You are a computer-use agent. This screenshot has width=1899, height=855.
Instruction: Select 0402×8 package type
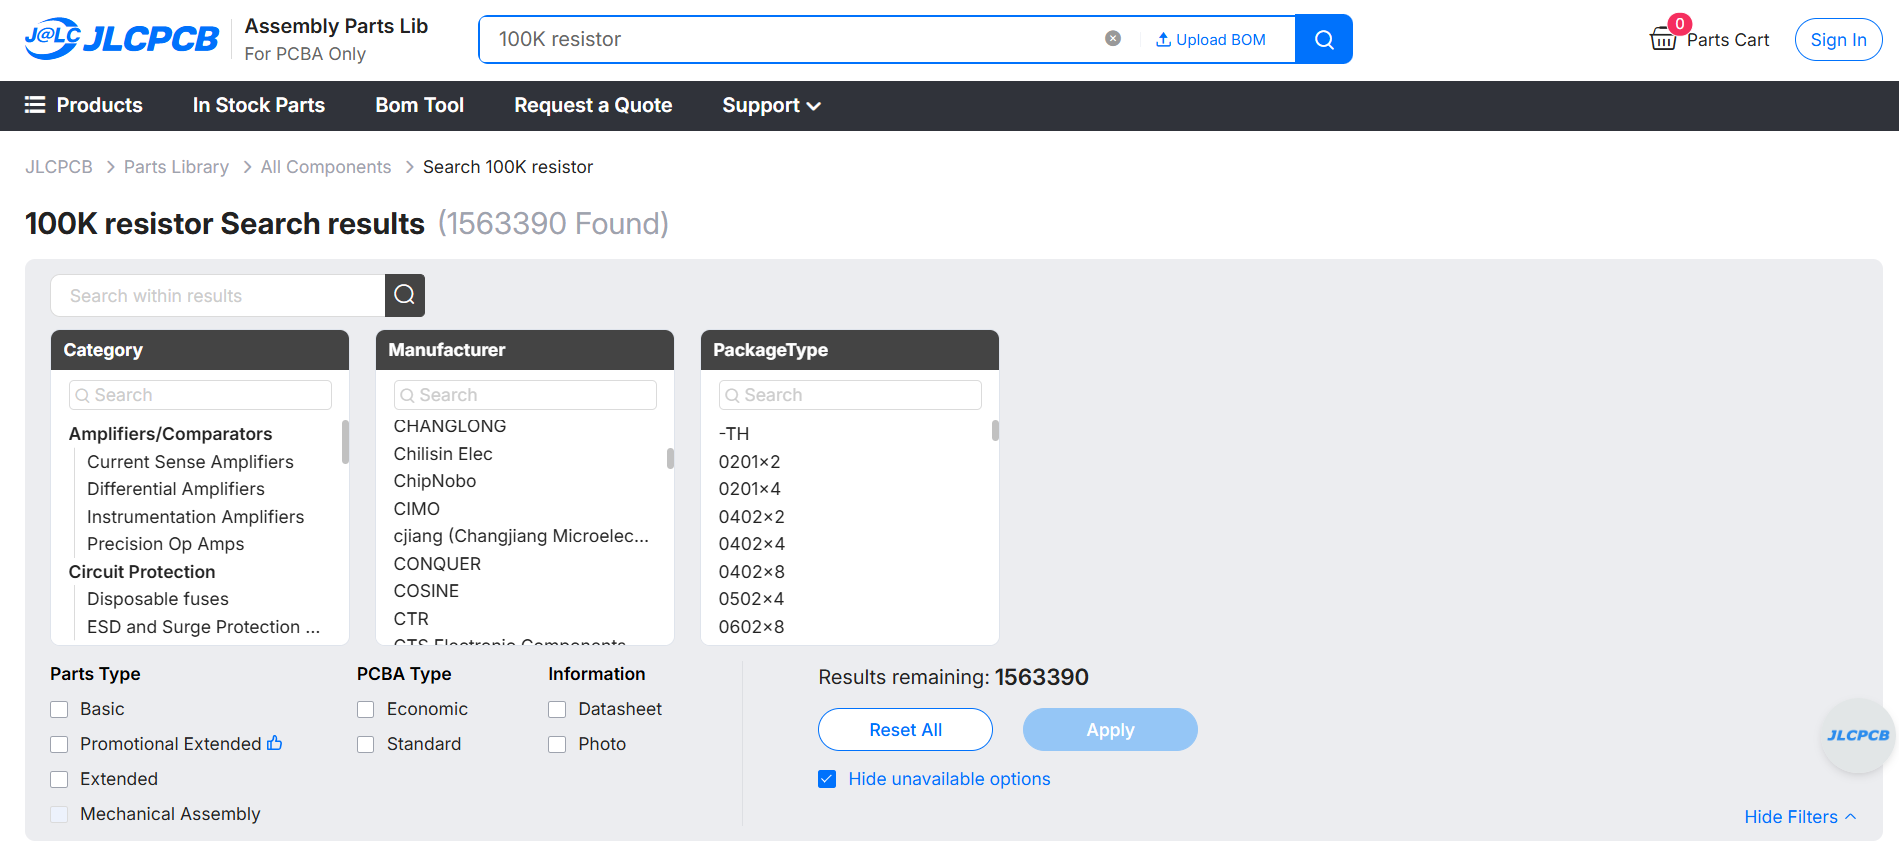(x=752, y=572)
